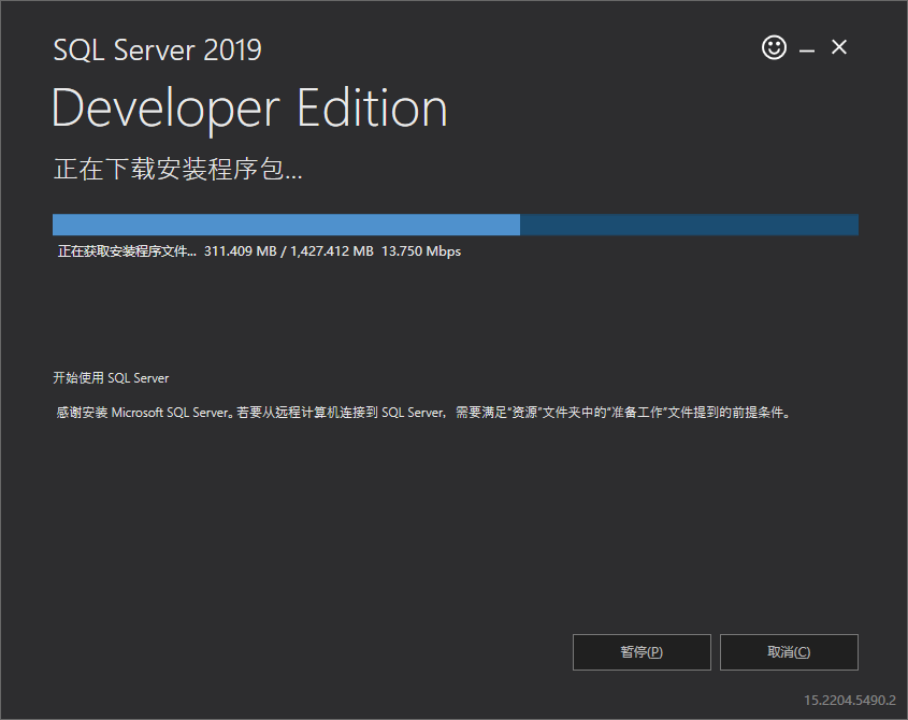Minimize the SQL Server installer window

[807, 51]
